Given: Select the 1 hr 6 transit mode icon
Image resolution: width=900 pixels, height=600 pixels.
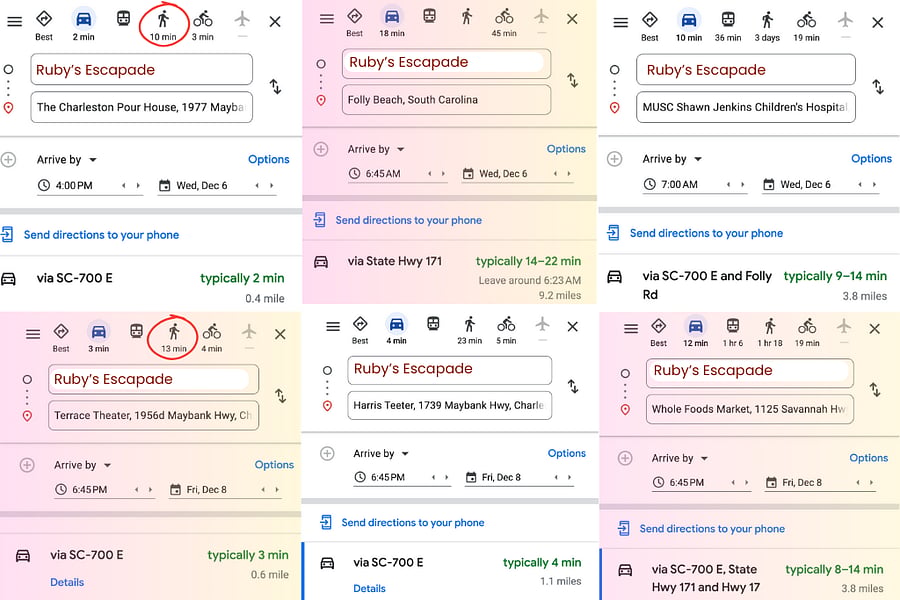Looking at the screenshot, I should click(x=733, y=326).
